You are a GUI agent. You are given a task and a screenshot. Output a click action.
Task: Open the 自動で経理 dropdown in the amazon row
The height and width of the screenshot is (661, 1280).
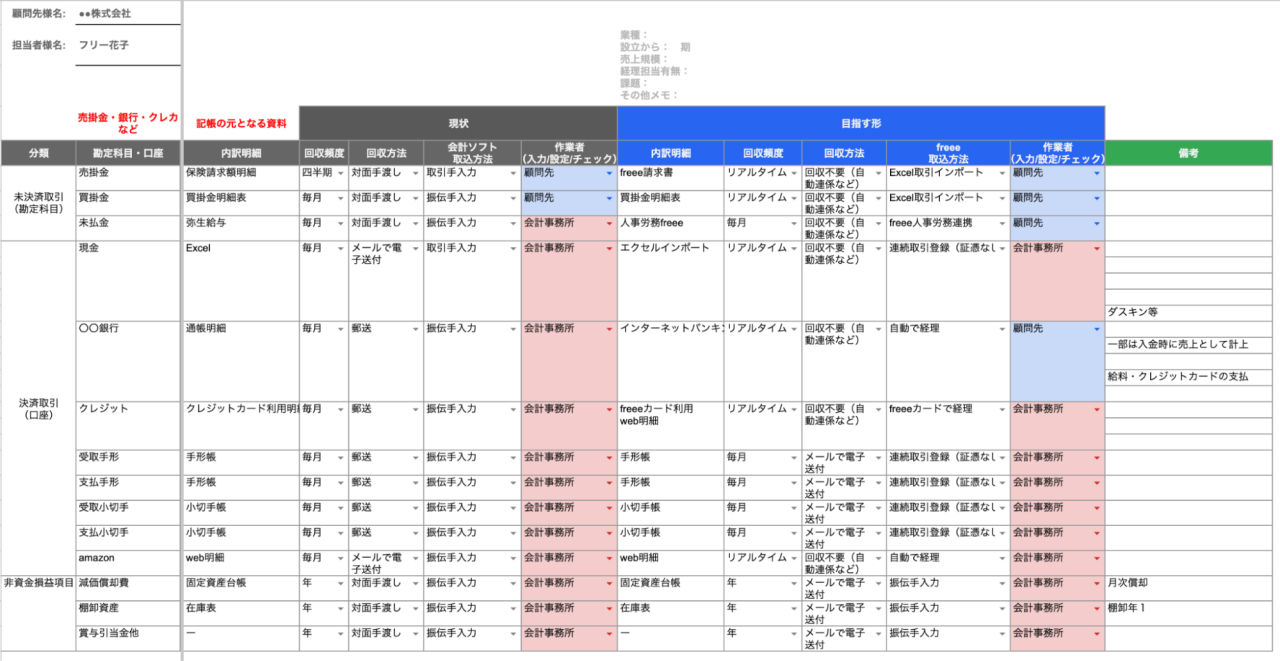(x=1002, y=558)
